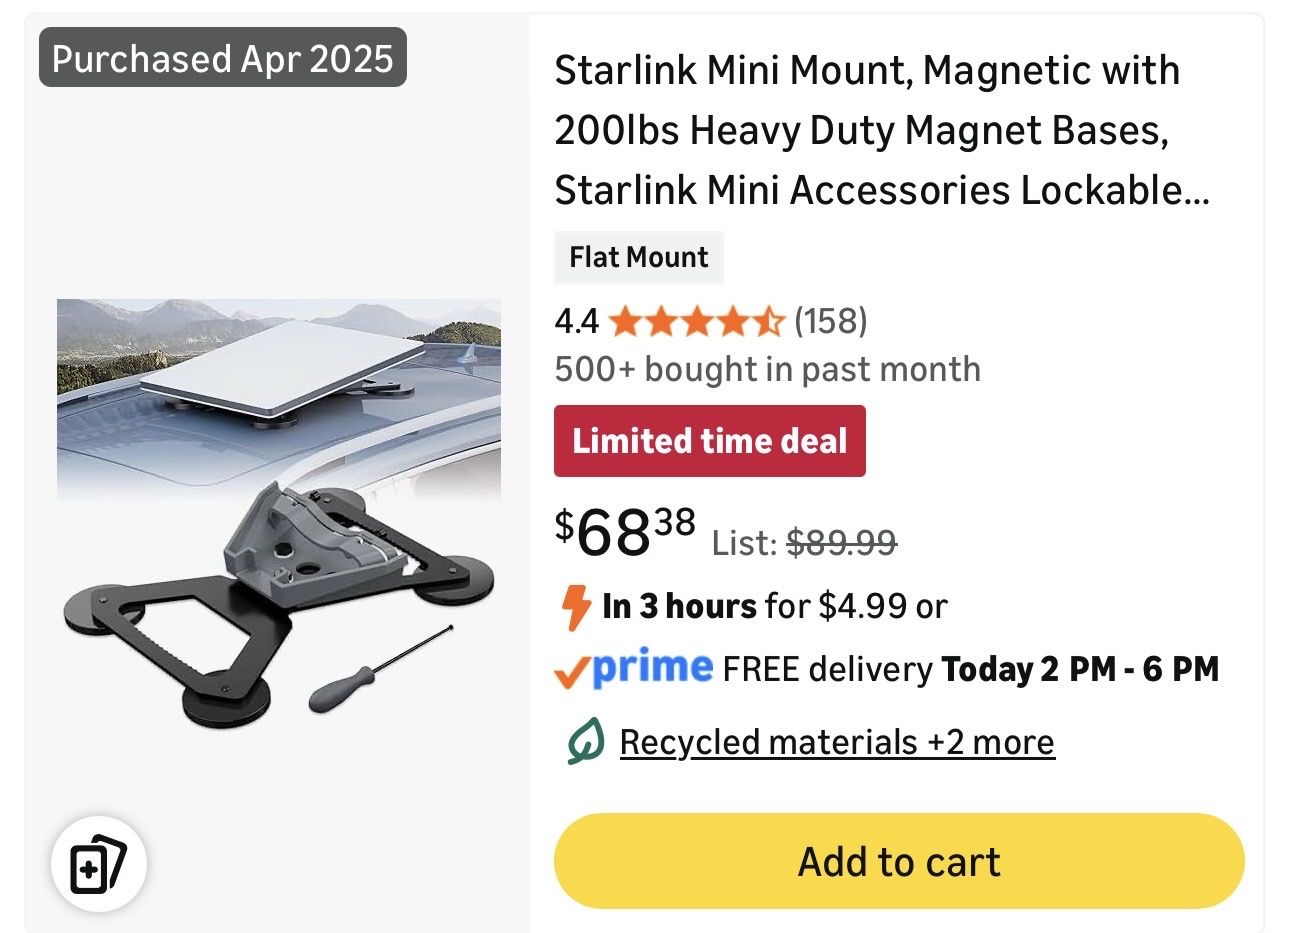Click the 500+ bought in past month label
1290x933 pixels.
pos(767,369)
